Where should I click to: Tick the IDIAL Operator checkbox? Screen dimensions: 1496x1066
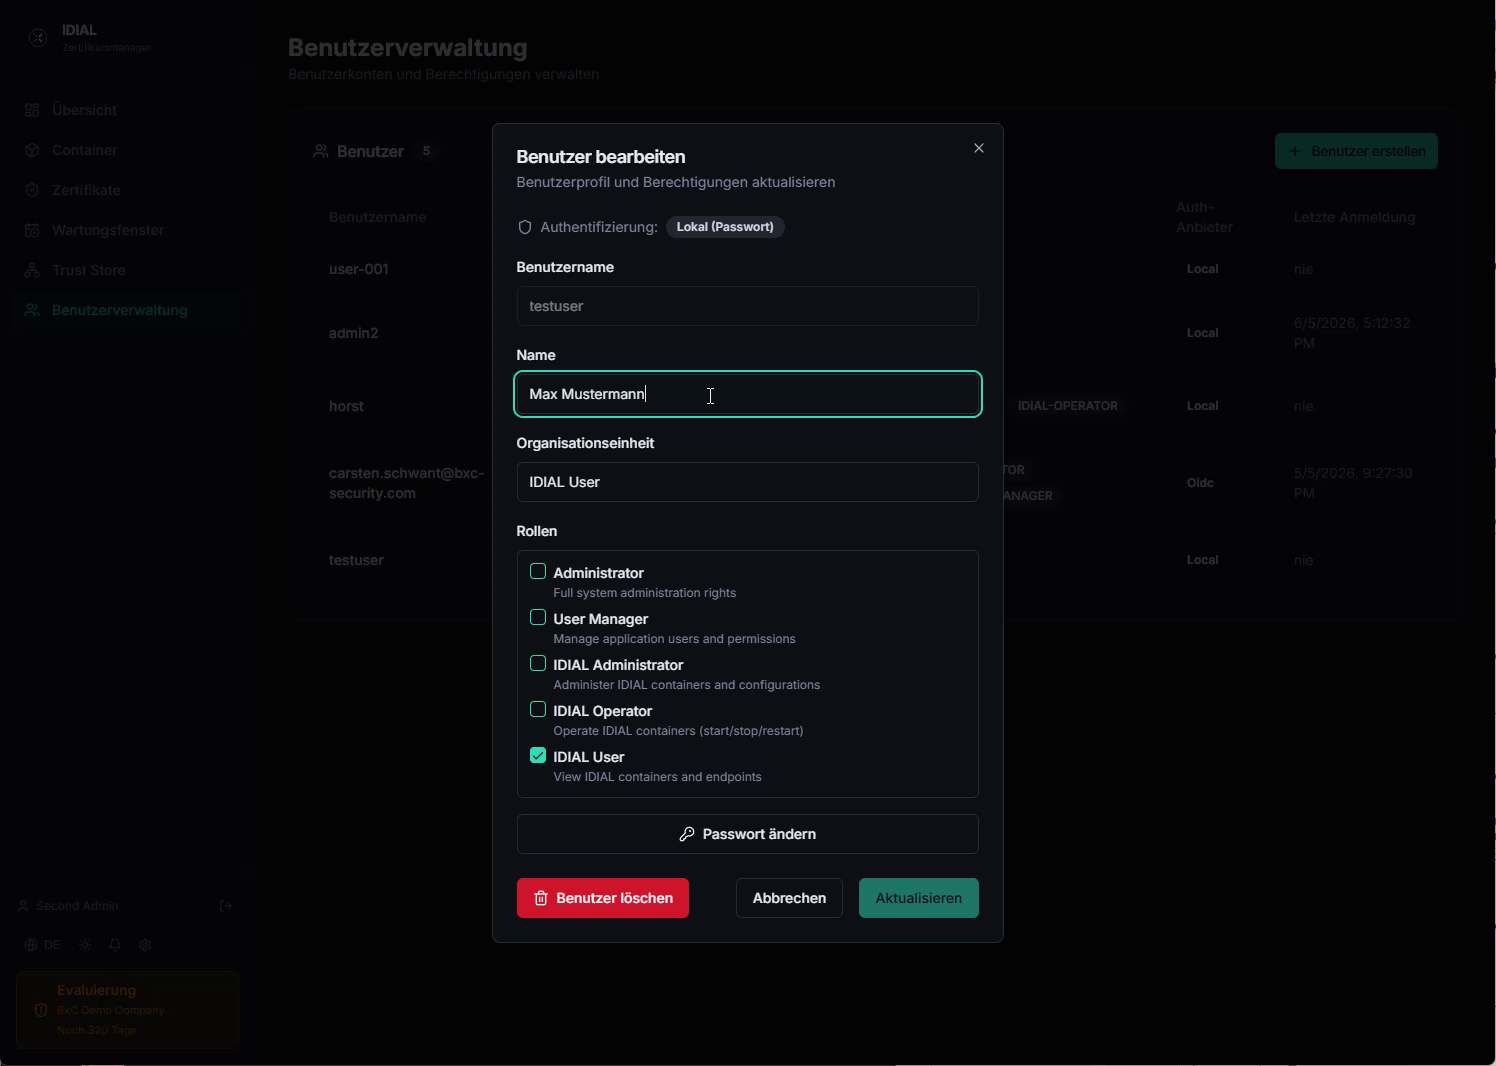(538, 709)
